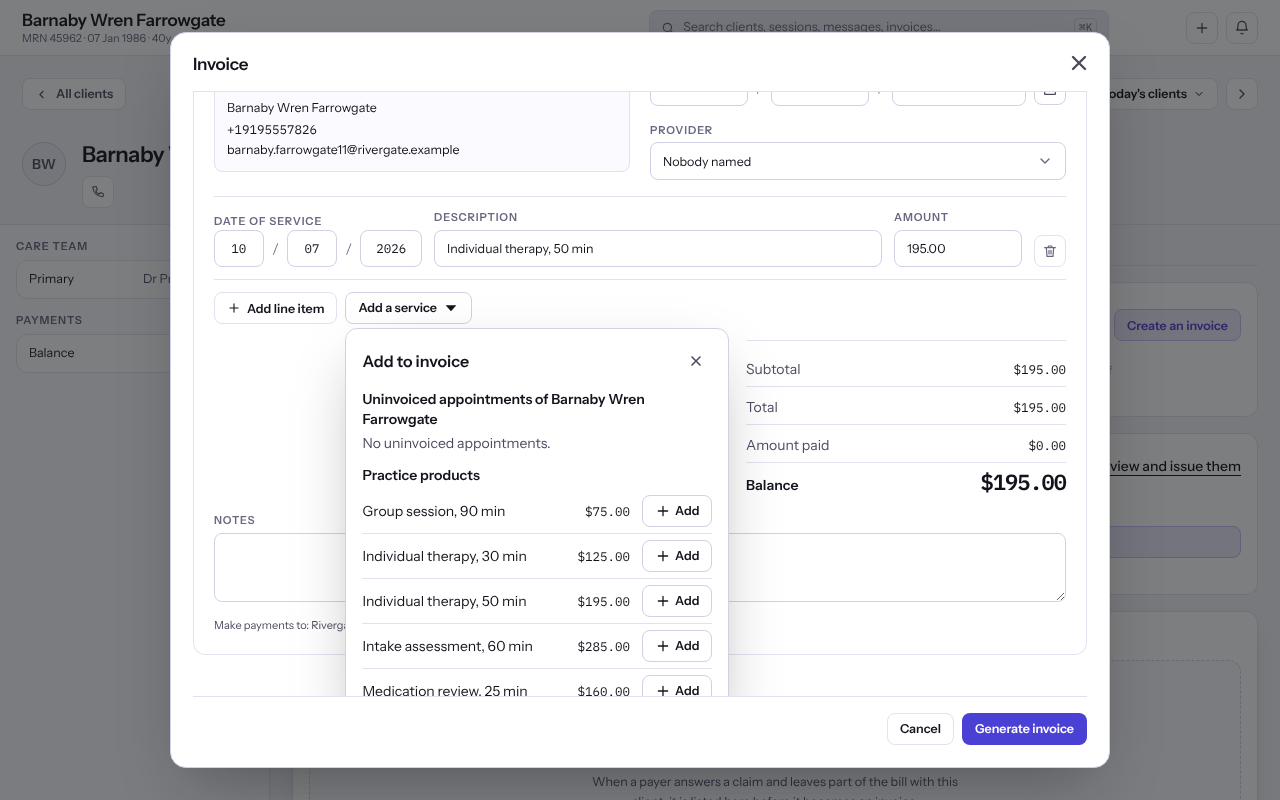Go to next client with the chevron arrow
Image resolution: width=1280 pixels, height=800 pixels.
[x=1242, y=94]
